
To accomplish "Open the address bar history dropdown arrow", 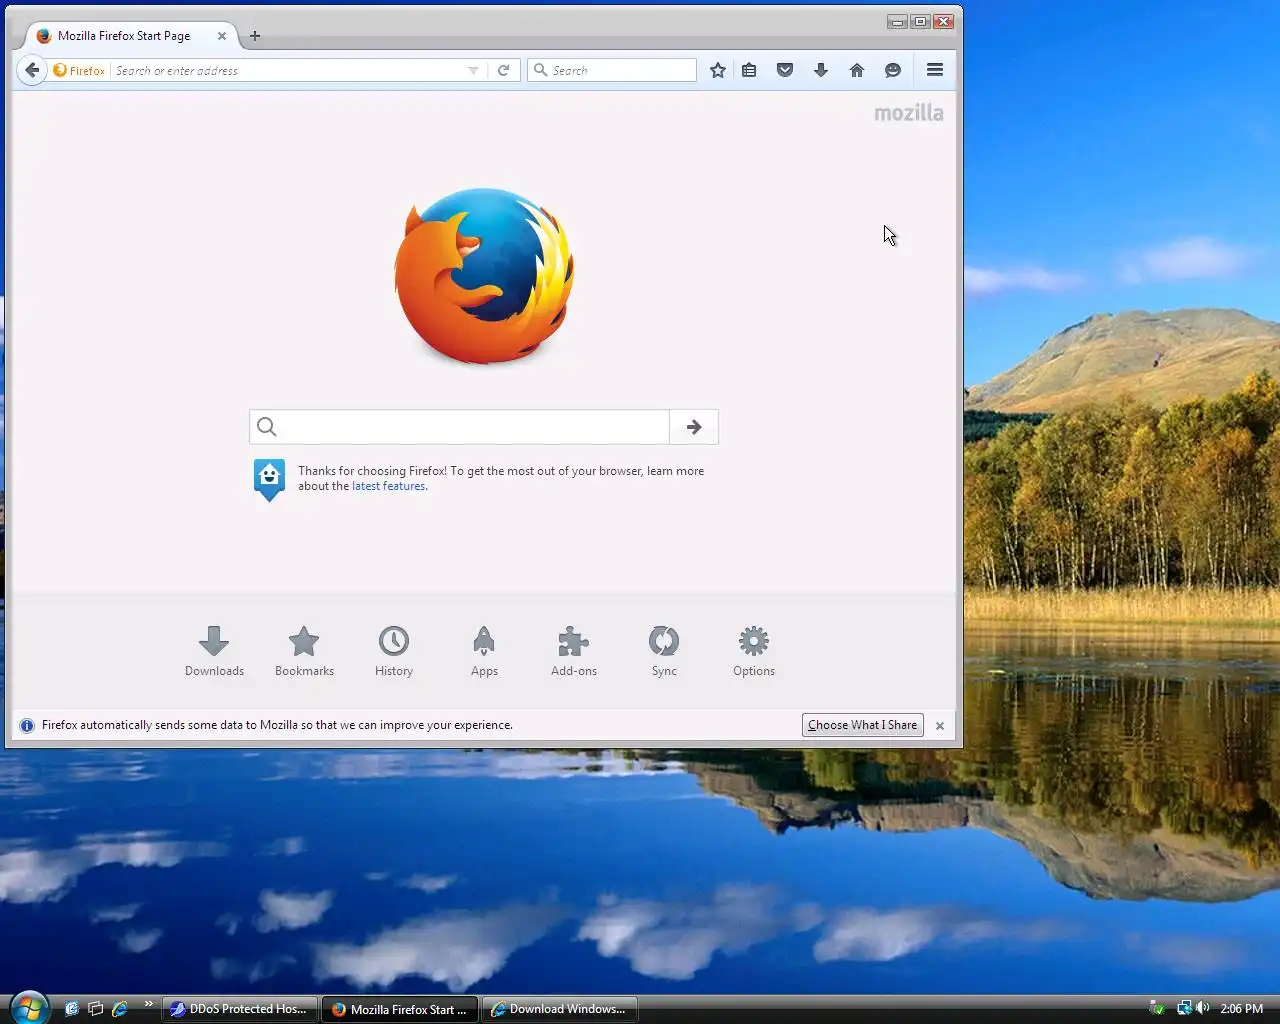I will (x=473, y=70).
